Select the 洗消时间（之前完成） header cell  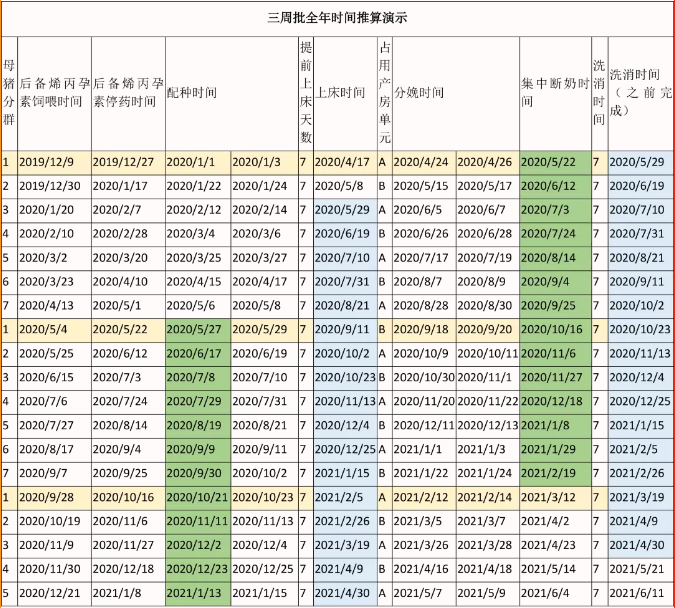pyautogui.click(x=641, y=93)
